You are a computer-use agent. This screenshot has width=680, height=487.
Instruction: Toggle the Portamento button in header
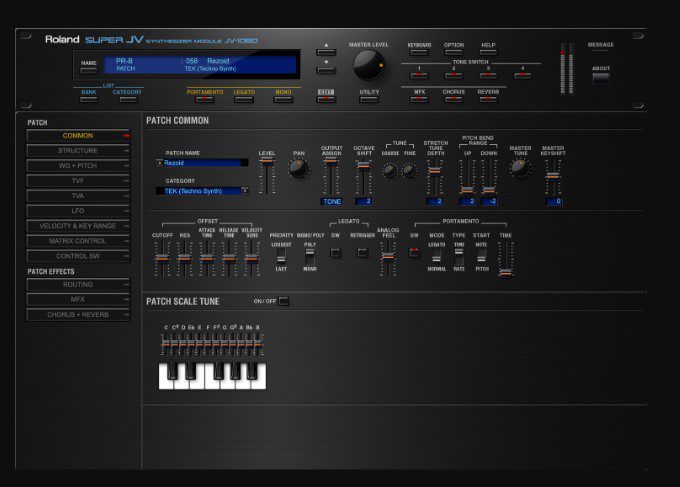click(x=205, y=99)
